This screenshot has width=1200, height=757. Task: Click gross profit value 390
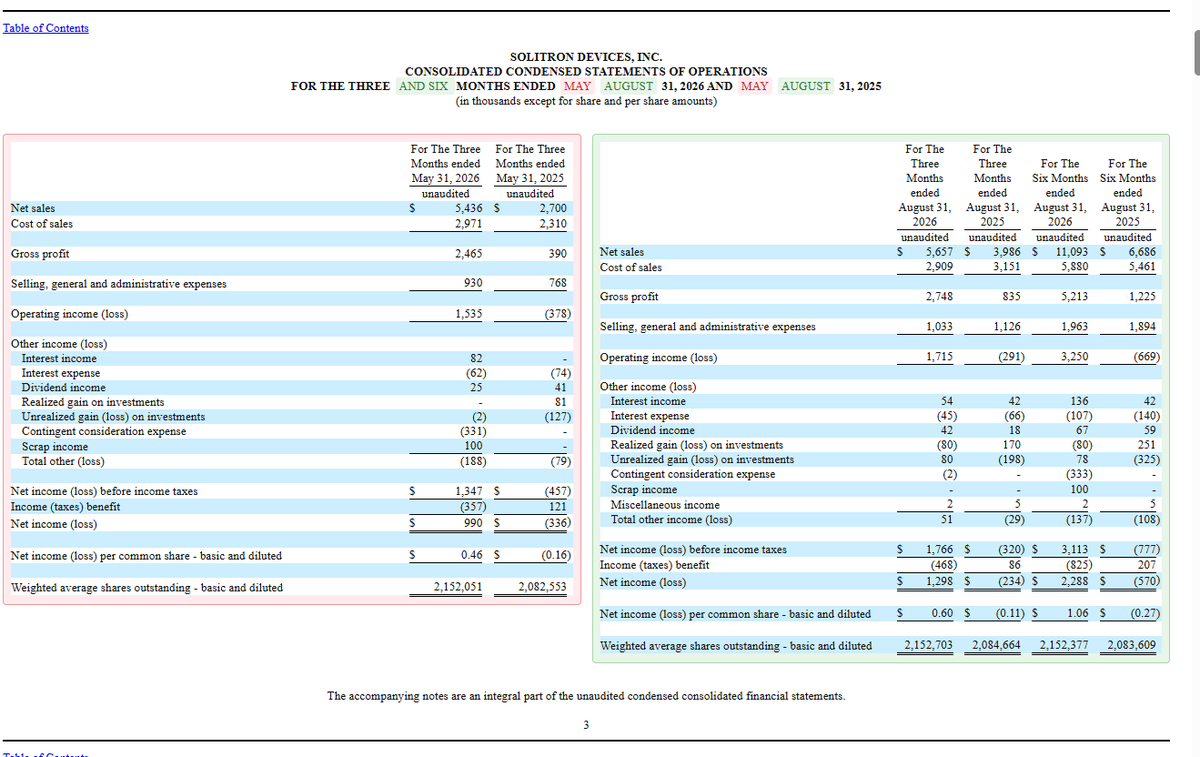click(558, 254)
